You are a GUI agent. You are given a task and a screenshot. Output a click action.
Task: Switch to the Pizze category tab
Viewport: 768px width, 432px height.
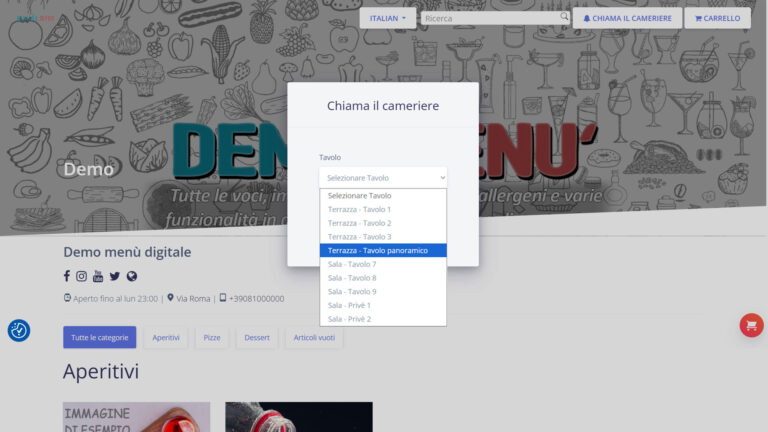point(212,338)
